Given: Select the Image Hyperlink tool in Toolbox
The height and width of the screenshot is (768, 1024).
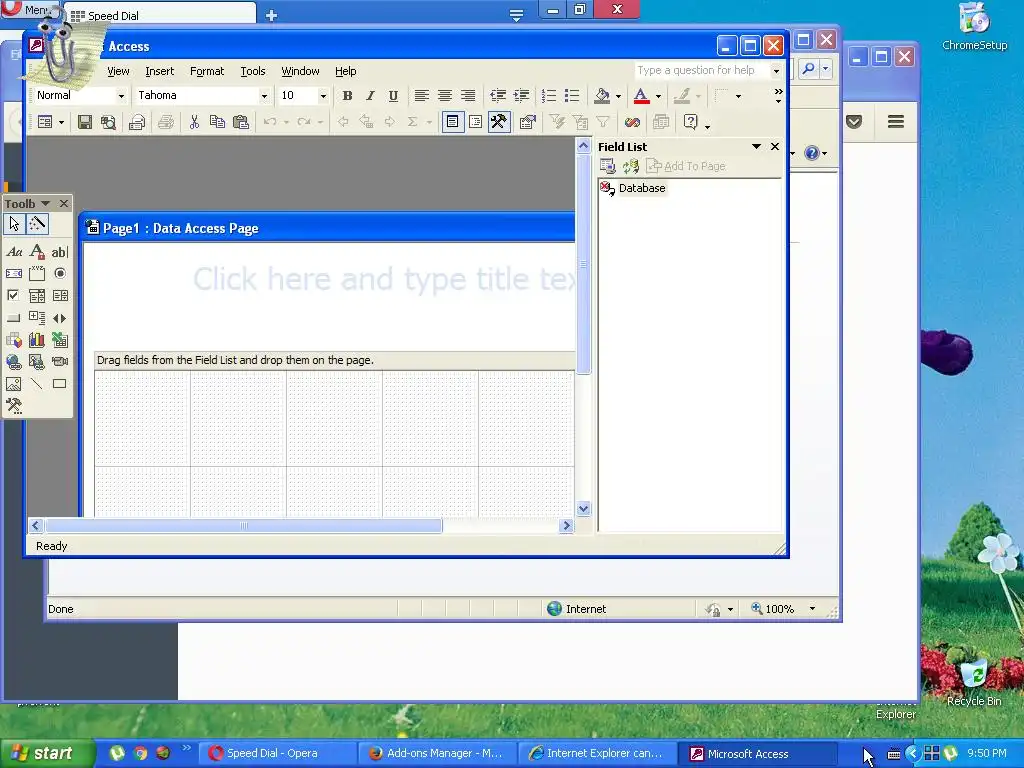Looking at the screenshot, I should click(37, 362).
